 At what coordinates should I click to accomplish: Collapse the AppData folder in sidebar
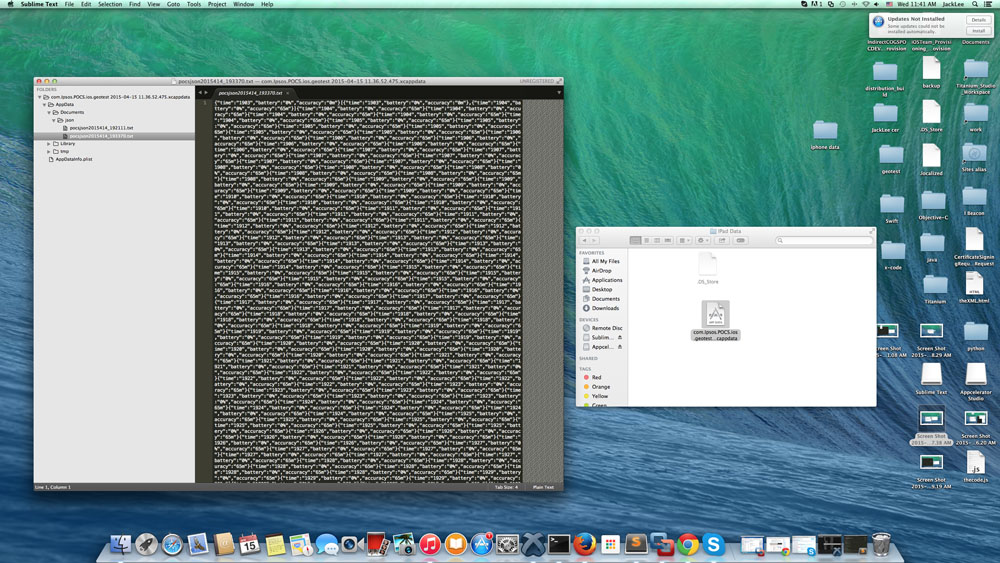pos(45,105)
